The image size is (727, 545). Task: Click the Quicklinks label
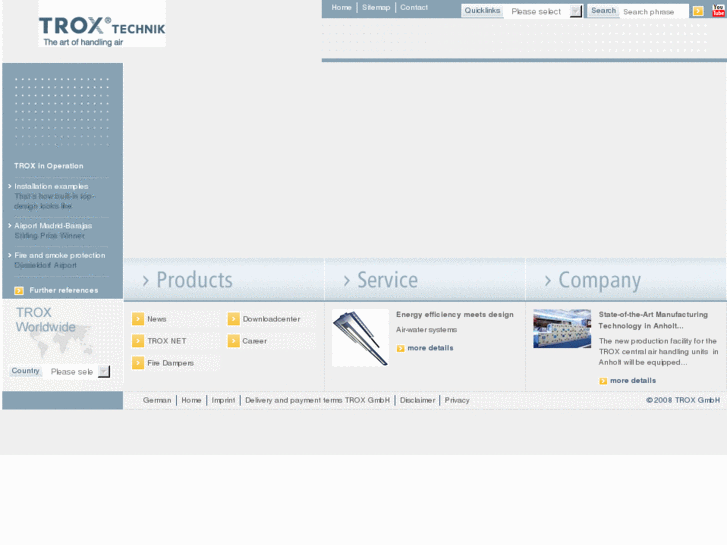coord(482,11)
